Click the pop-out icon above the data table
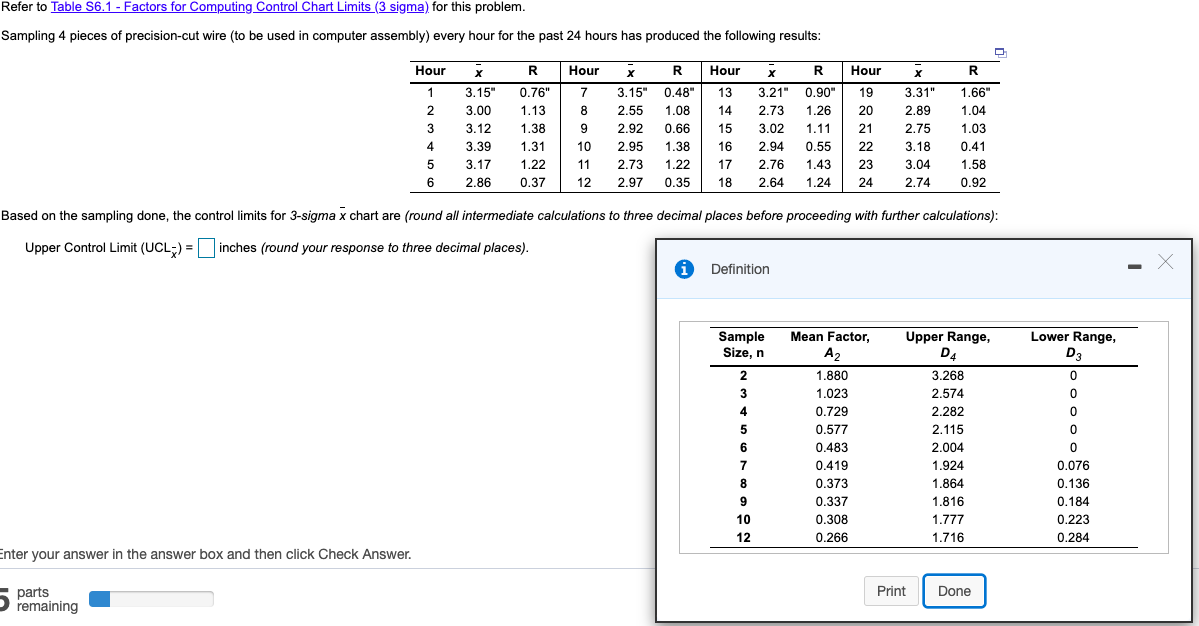 (1000, 53)
